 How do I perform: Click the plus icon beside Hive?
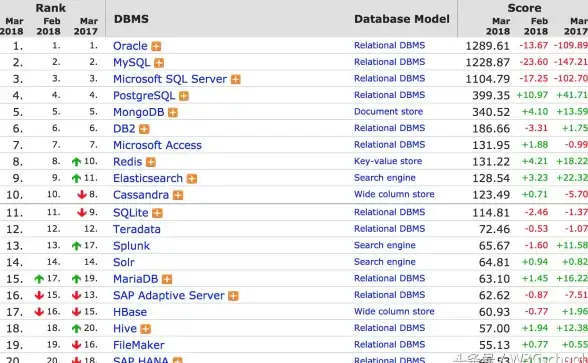(x=146, y=329)
